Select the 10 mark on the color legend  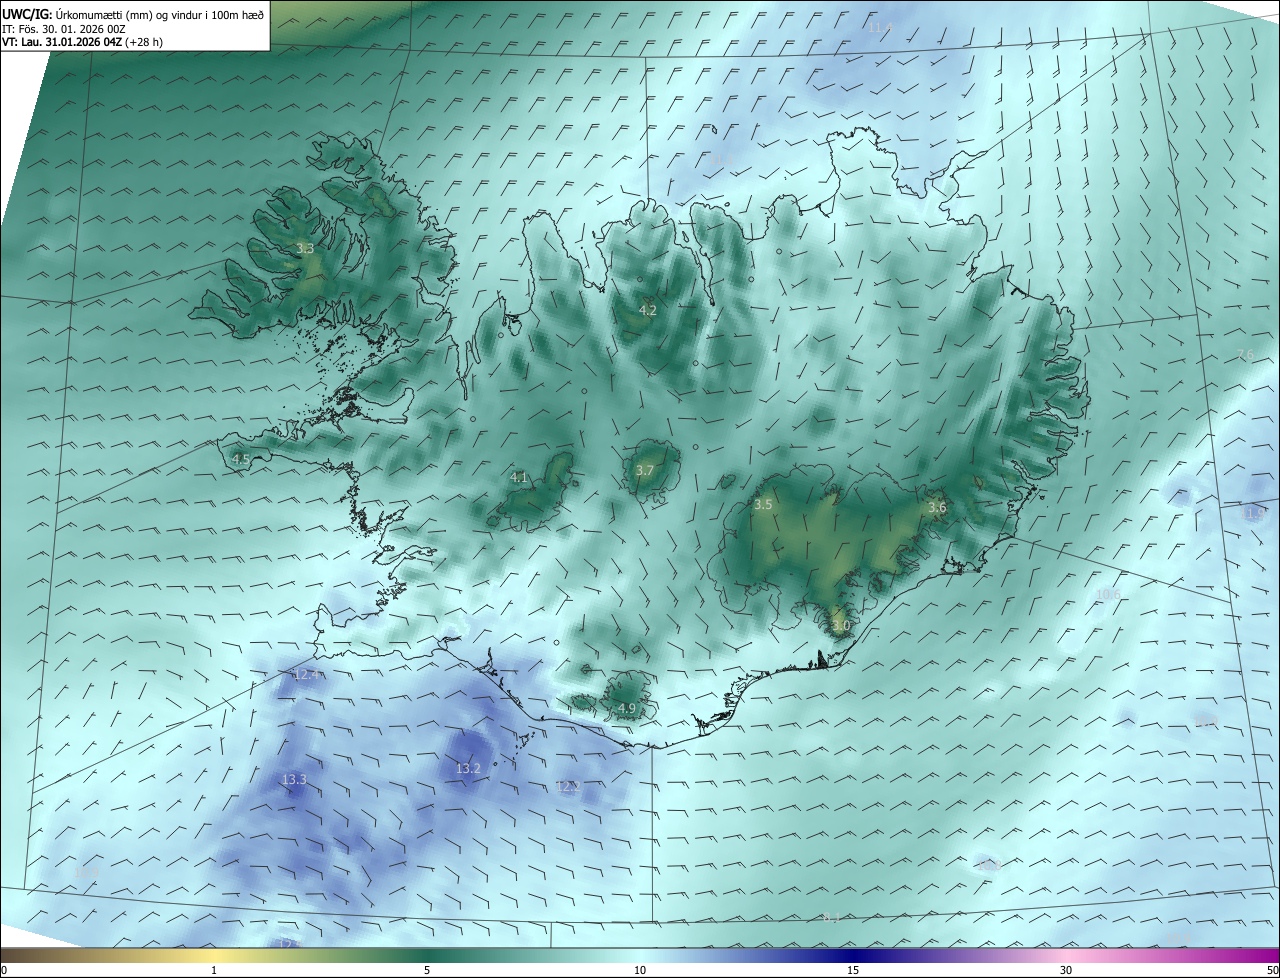(x=640, y=970)
